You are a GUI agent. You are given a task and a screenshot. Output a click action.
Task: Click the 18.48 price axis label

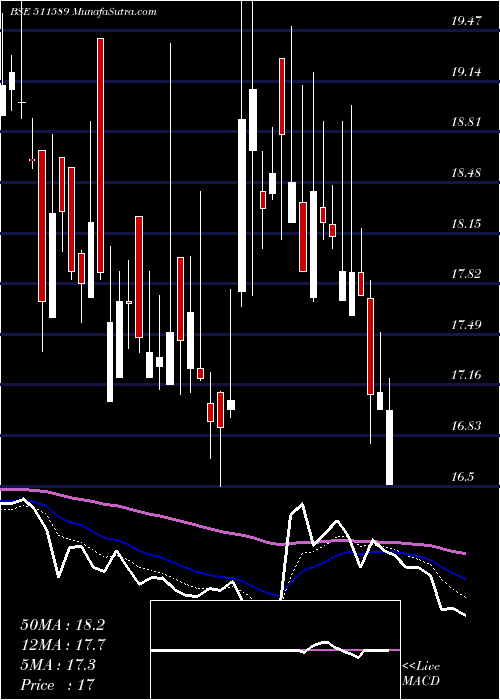pyautogui.click(x=467, y=173)
